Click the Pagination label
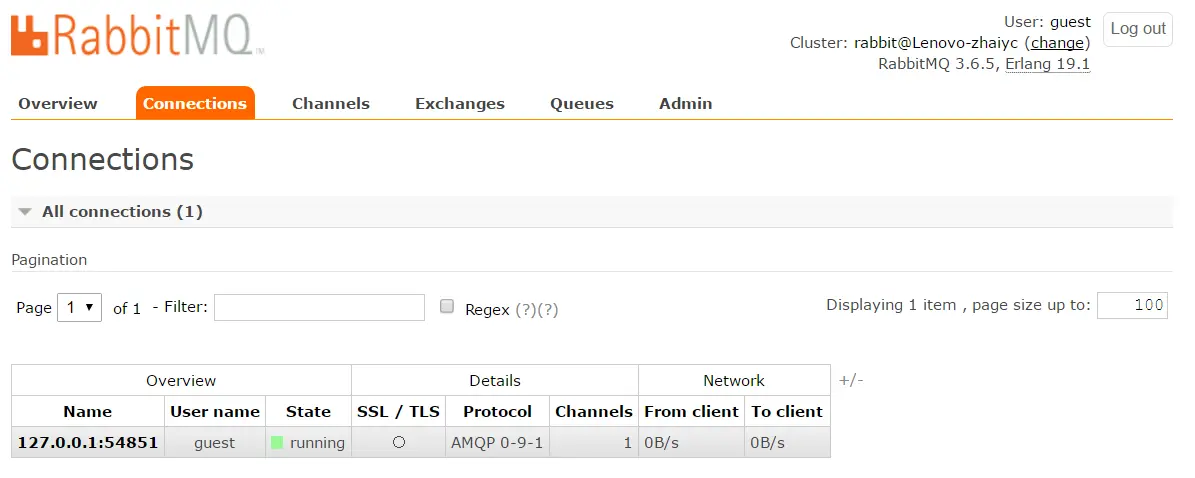Image resolution: width=1195 pixels, height=478 pixels. pyautogui.click(x=50, y=260)
